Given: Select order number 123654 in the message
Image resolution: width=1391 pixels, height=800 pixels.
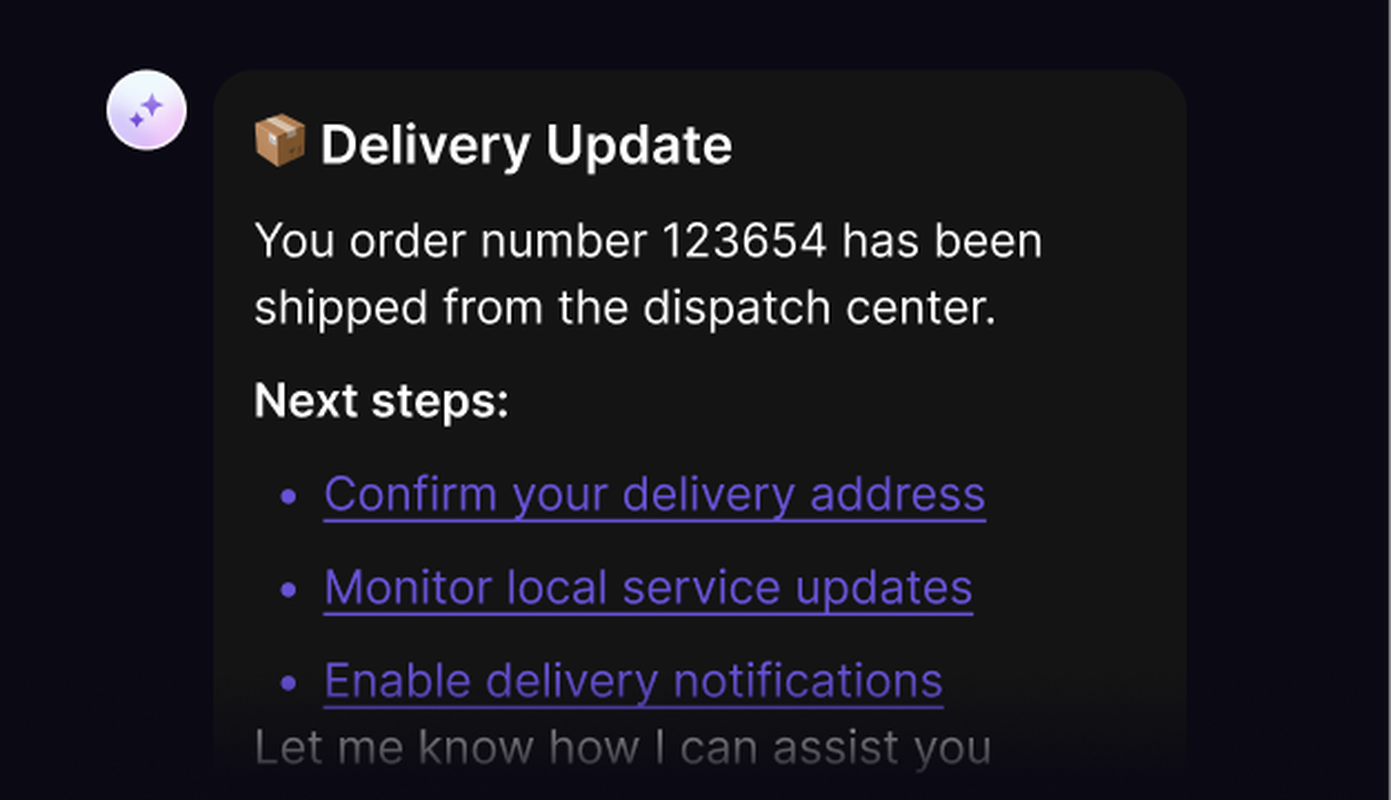Looking at the screenshot, I should pos(744,242).
